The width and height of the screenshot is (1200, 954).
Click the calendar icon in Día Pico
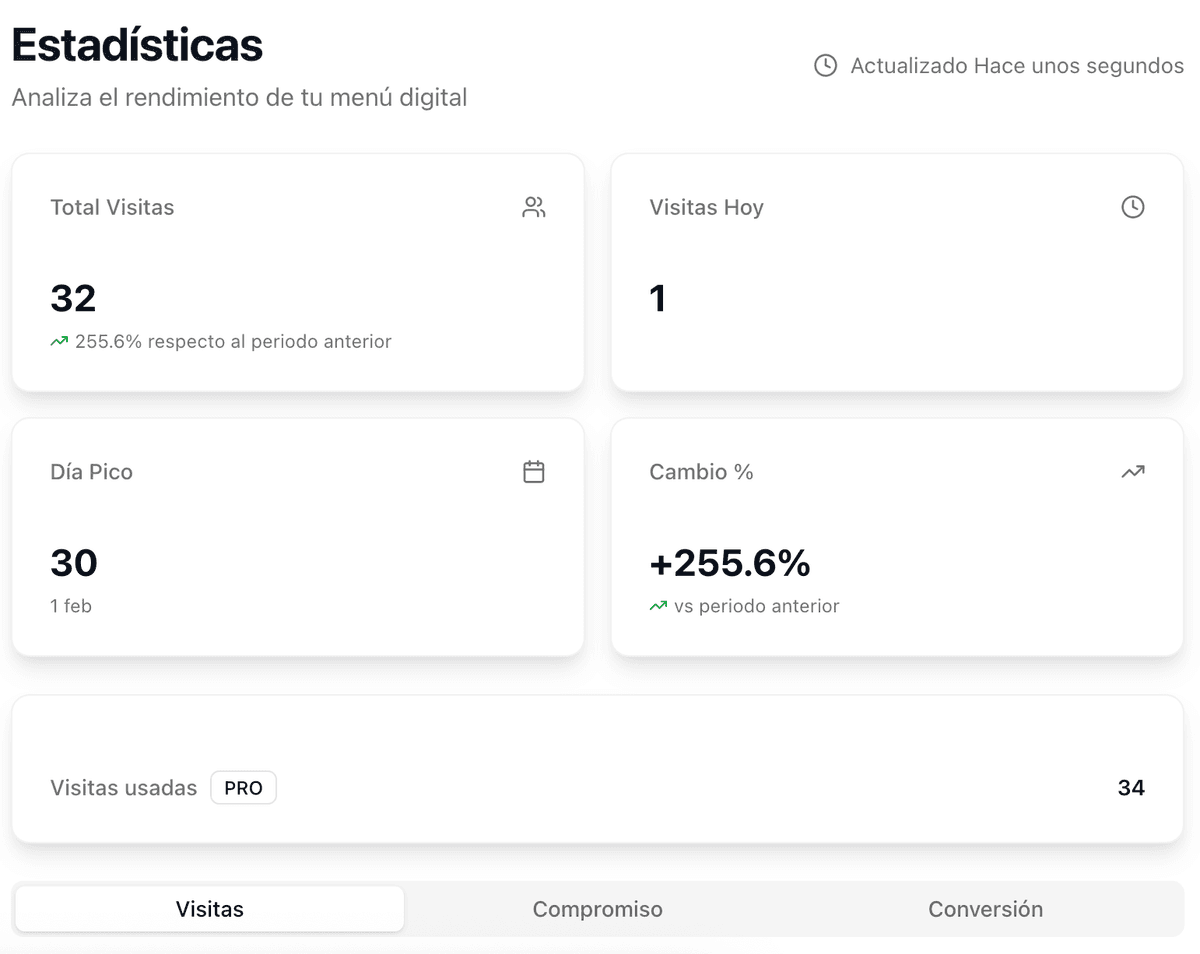coord(534,472)
